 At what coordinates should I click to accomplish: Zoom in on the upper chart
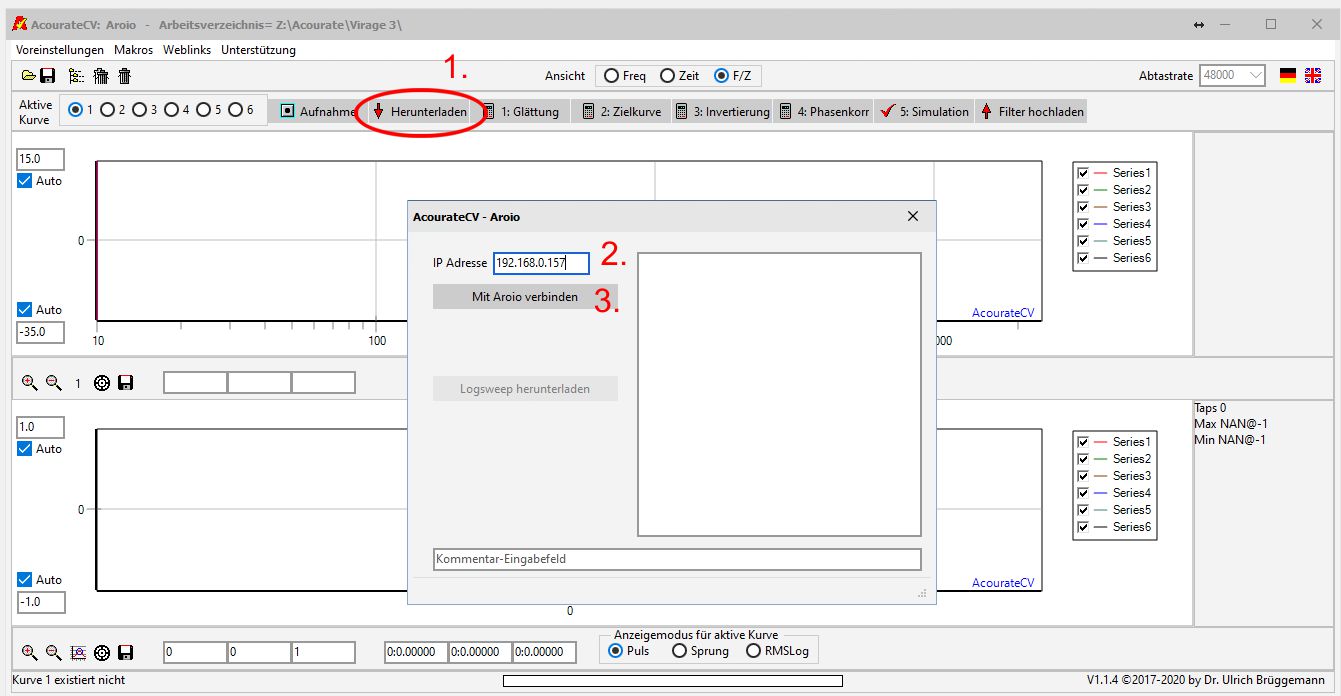(x=29, y=382)
